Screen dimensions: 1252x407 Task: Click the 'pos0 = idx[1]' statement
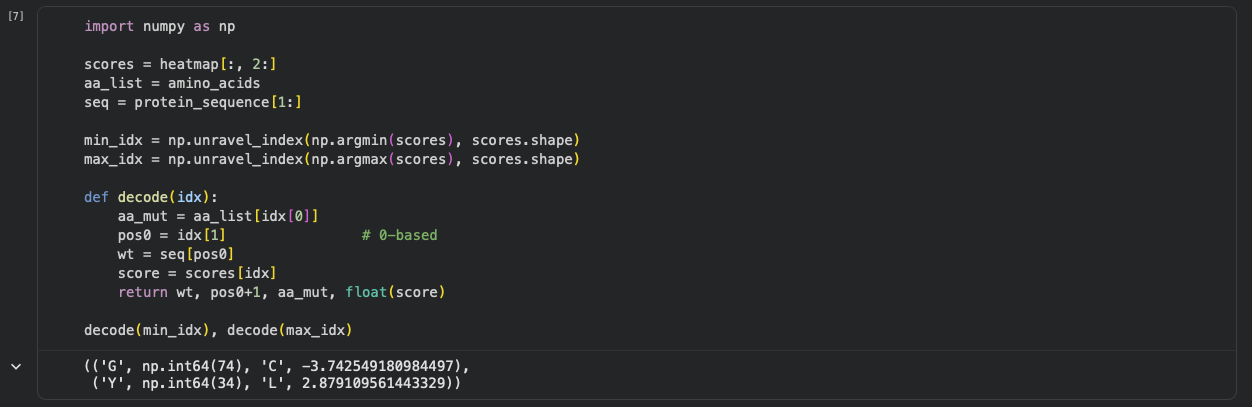click(x=172, y=235)
